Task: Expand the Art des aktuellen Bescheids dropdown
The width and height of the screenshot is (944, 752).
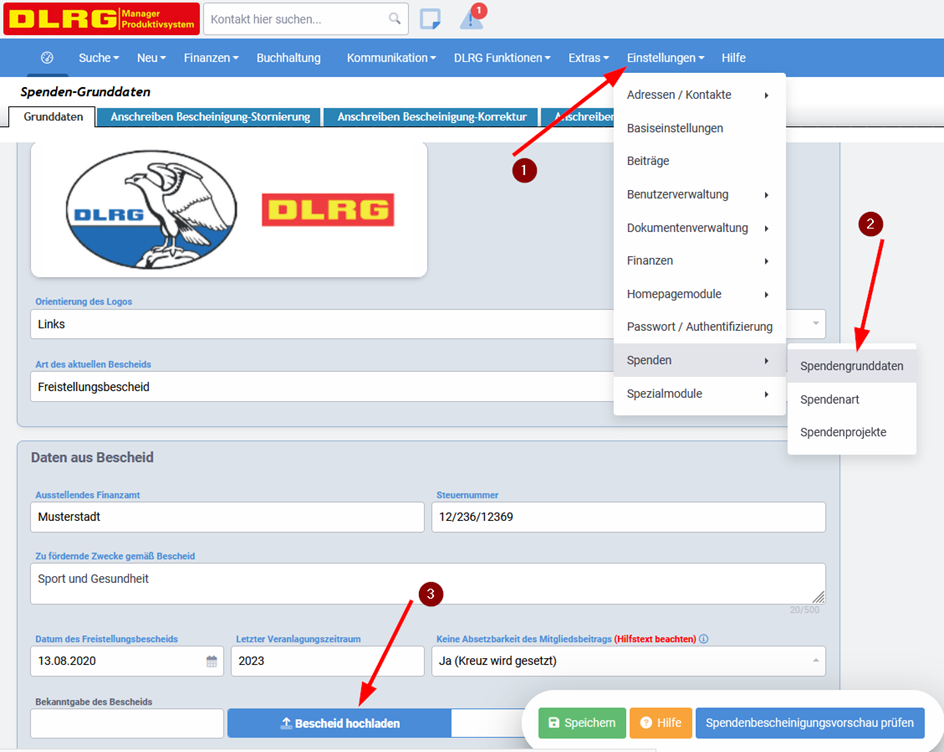Action: pyautogui.click(x=320, y=387)
